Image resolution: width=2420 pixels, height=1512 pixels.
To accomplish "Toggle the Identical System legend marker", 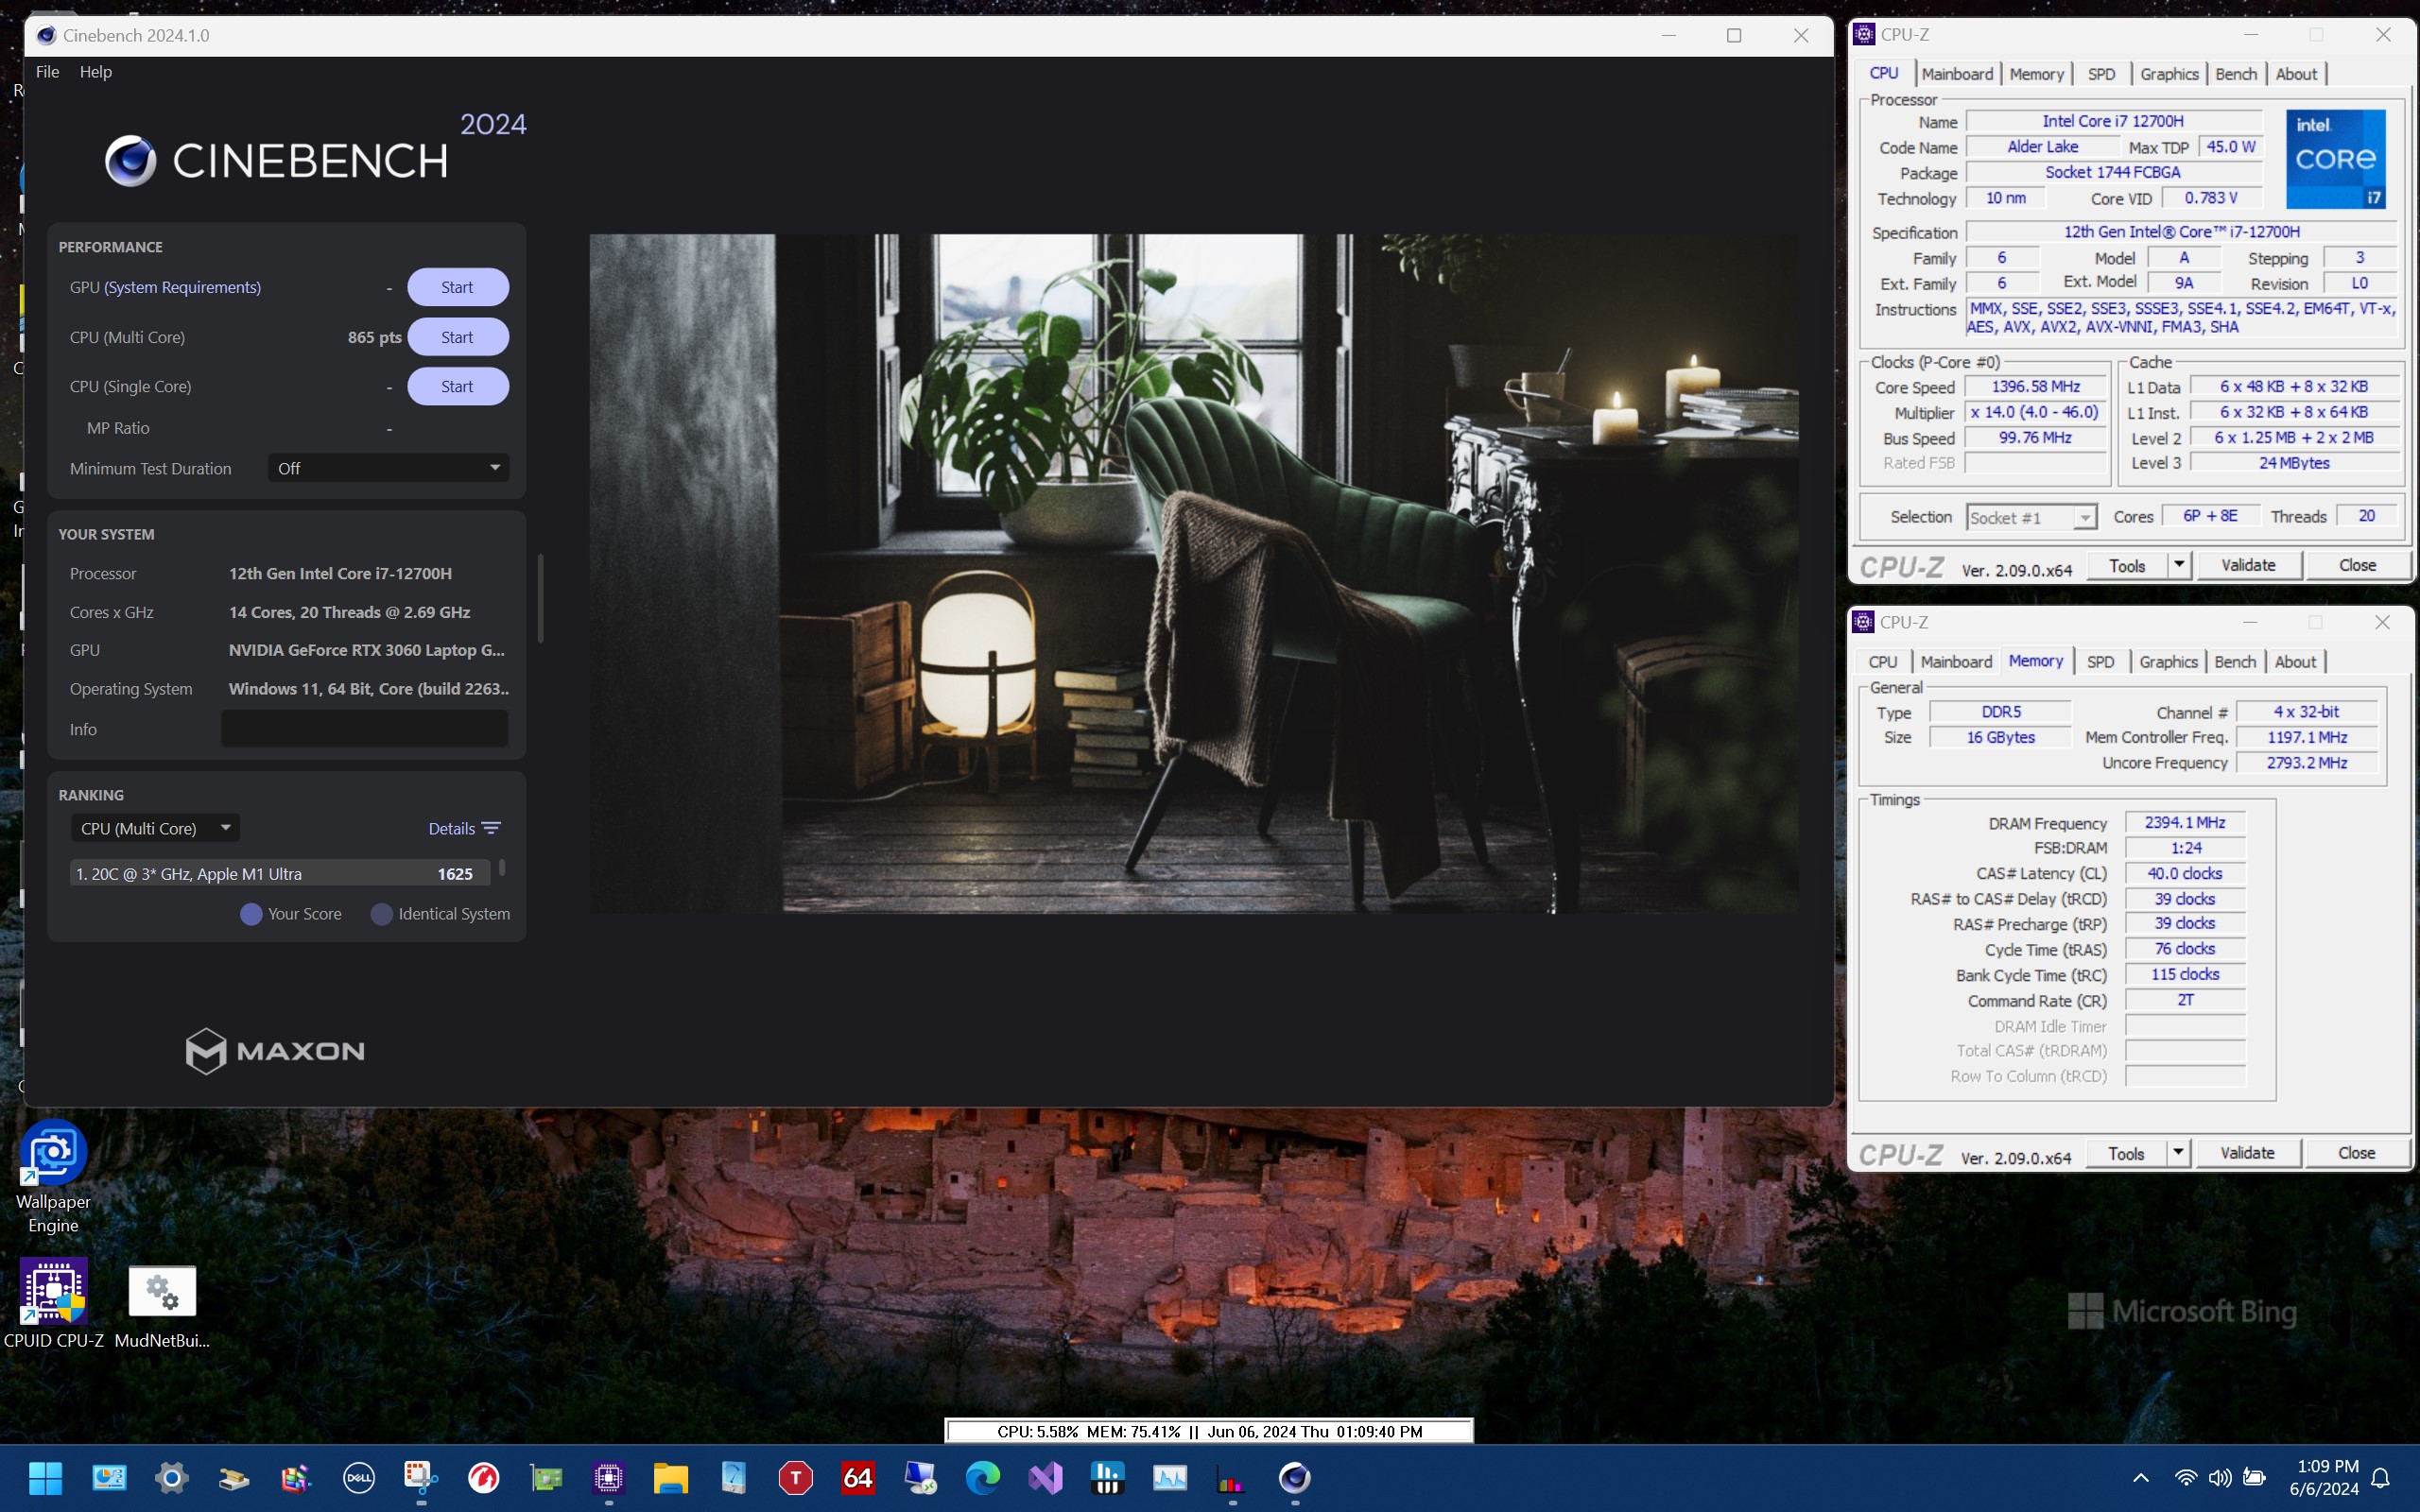I will (x=381, y=914).
